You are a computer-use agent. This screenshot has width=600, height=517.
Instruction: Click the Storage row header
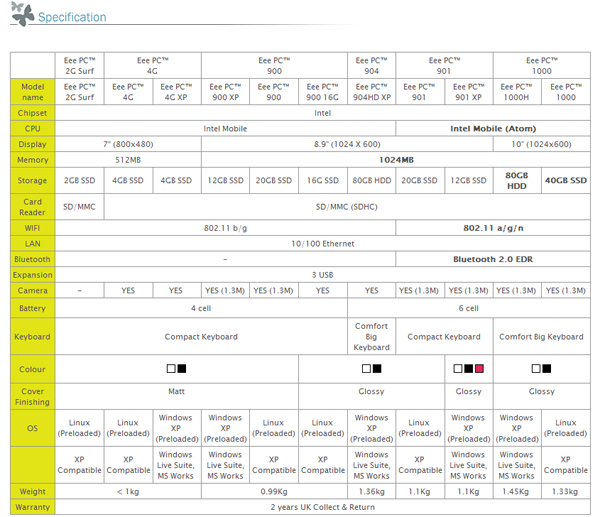pos(33,180)
